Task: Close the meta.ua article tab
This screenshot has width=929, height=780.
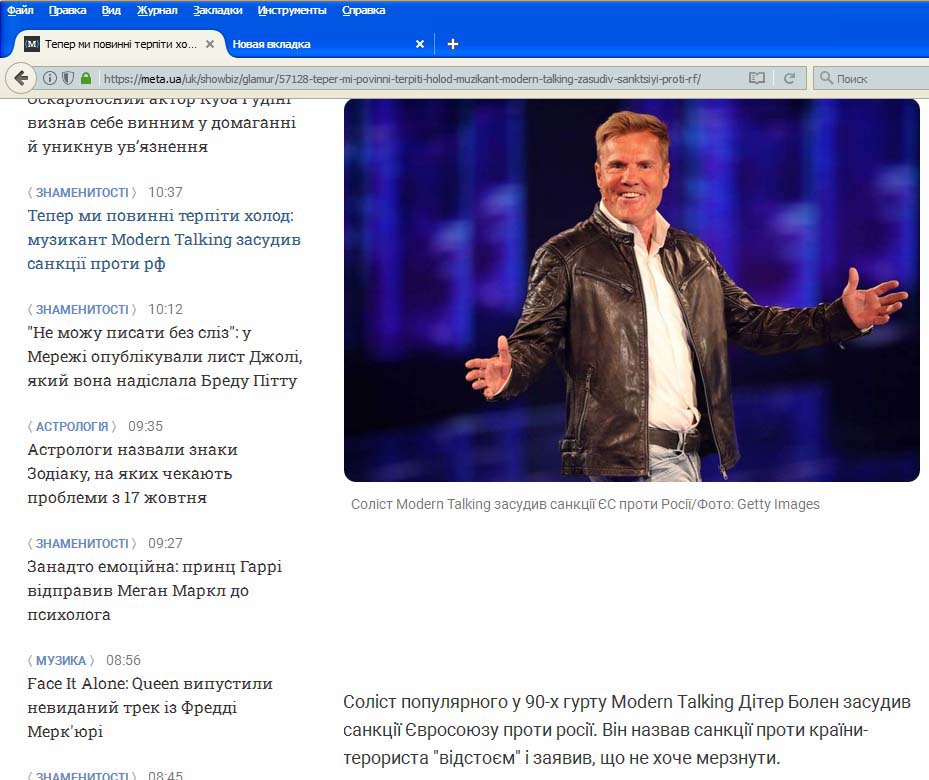Action: [210, 44]
